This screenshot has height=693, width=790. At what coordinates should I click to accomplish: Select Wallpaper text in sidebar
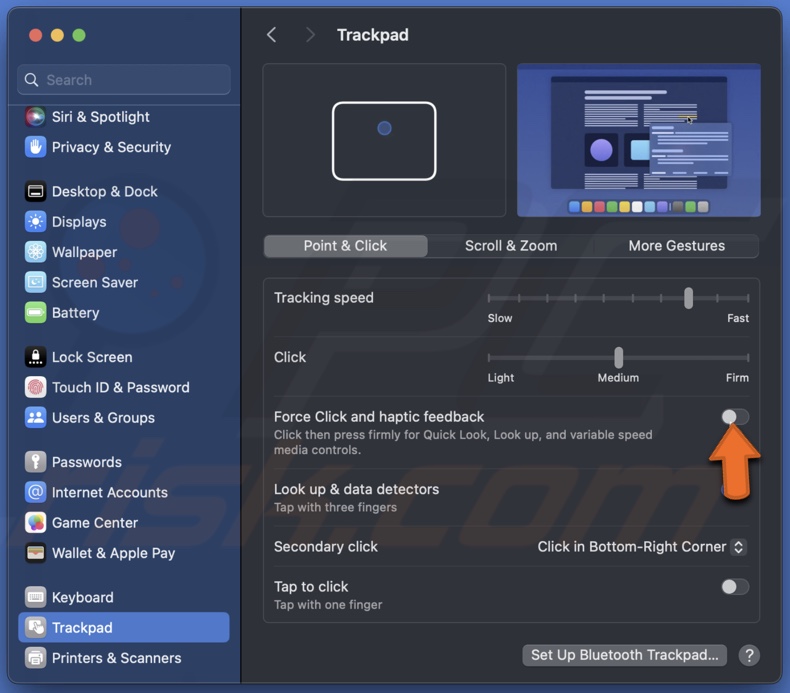85,252
